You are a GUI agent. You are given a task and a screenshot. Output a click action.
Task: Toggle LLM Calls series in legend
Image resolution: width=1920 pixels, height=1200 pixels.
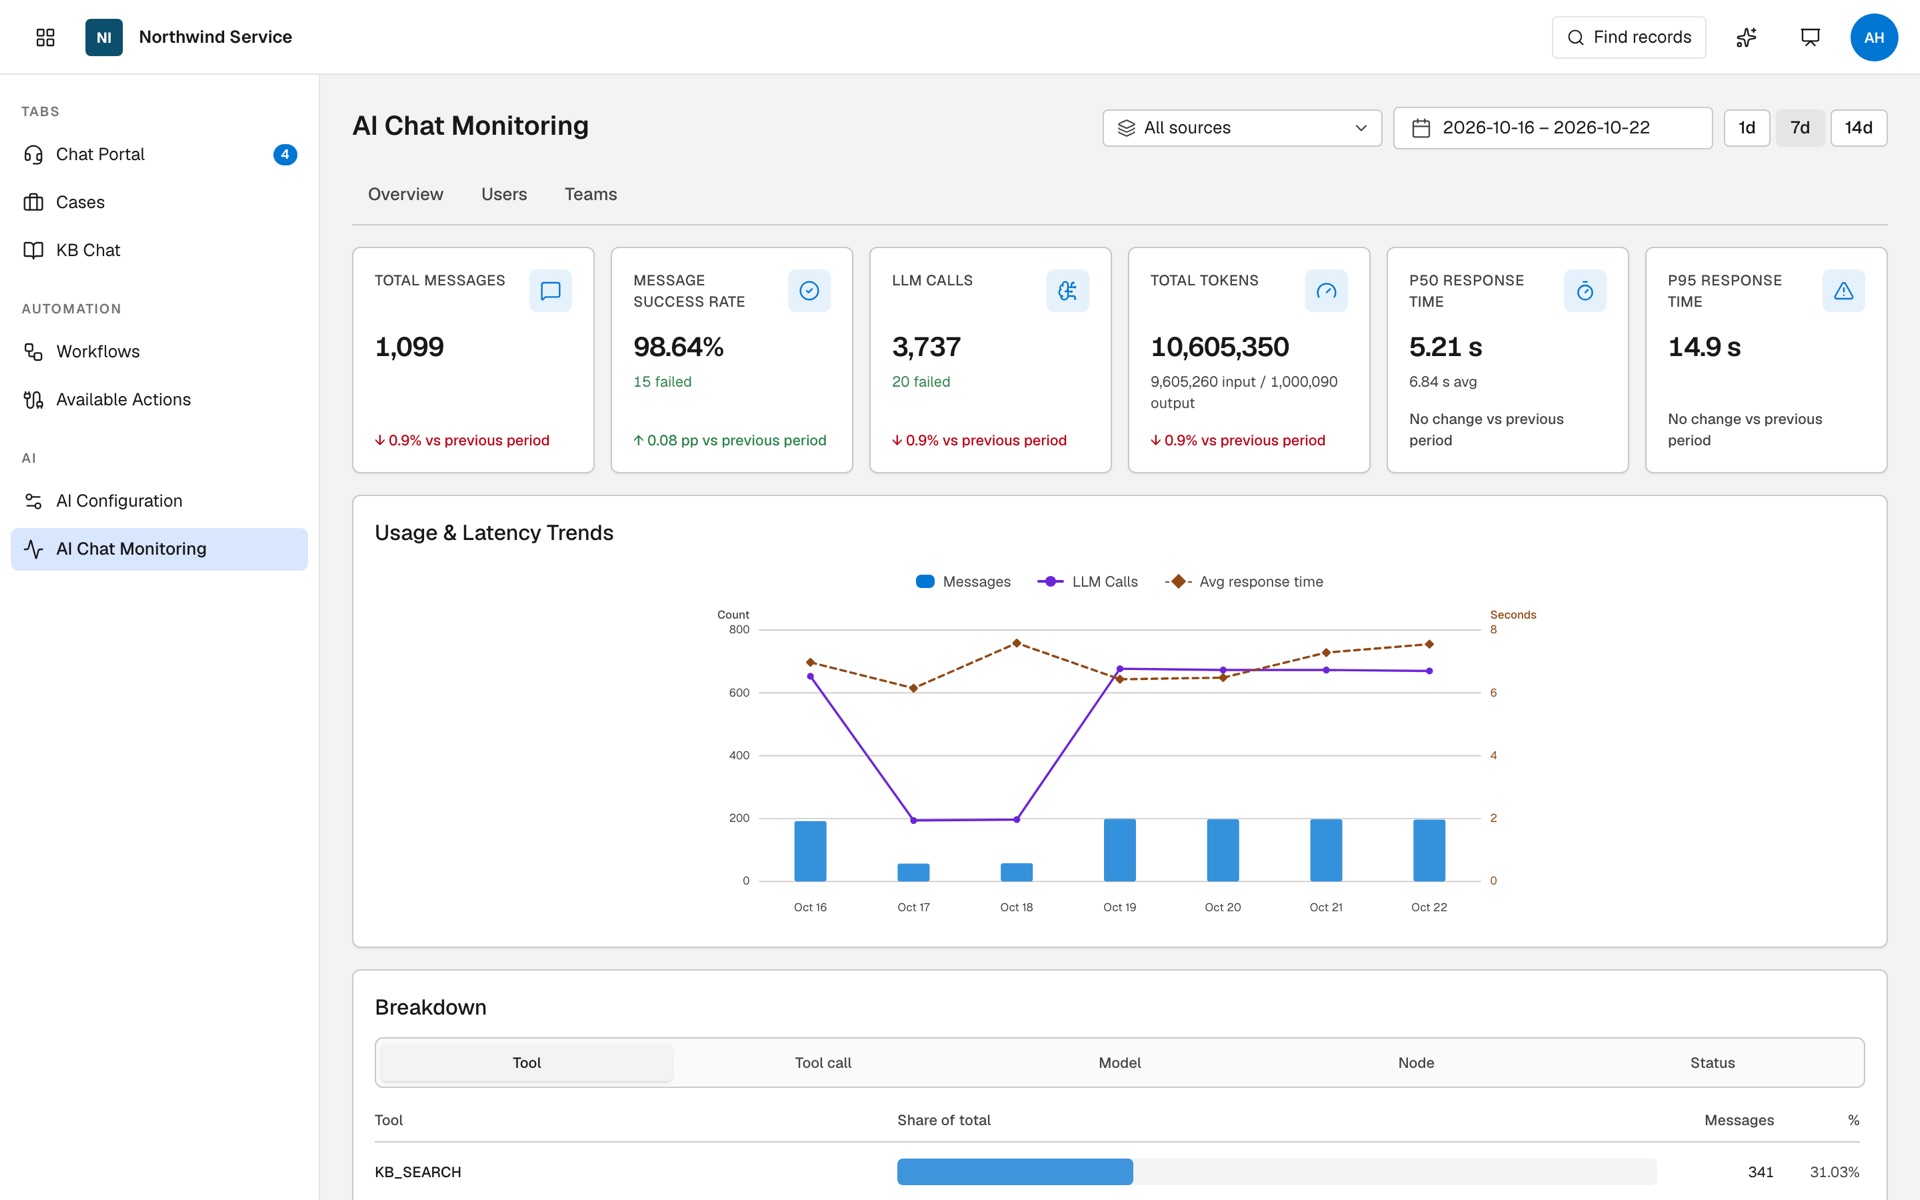(x=1088, y=582)
